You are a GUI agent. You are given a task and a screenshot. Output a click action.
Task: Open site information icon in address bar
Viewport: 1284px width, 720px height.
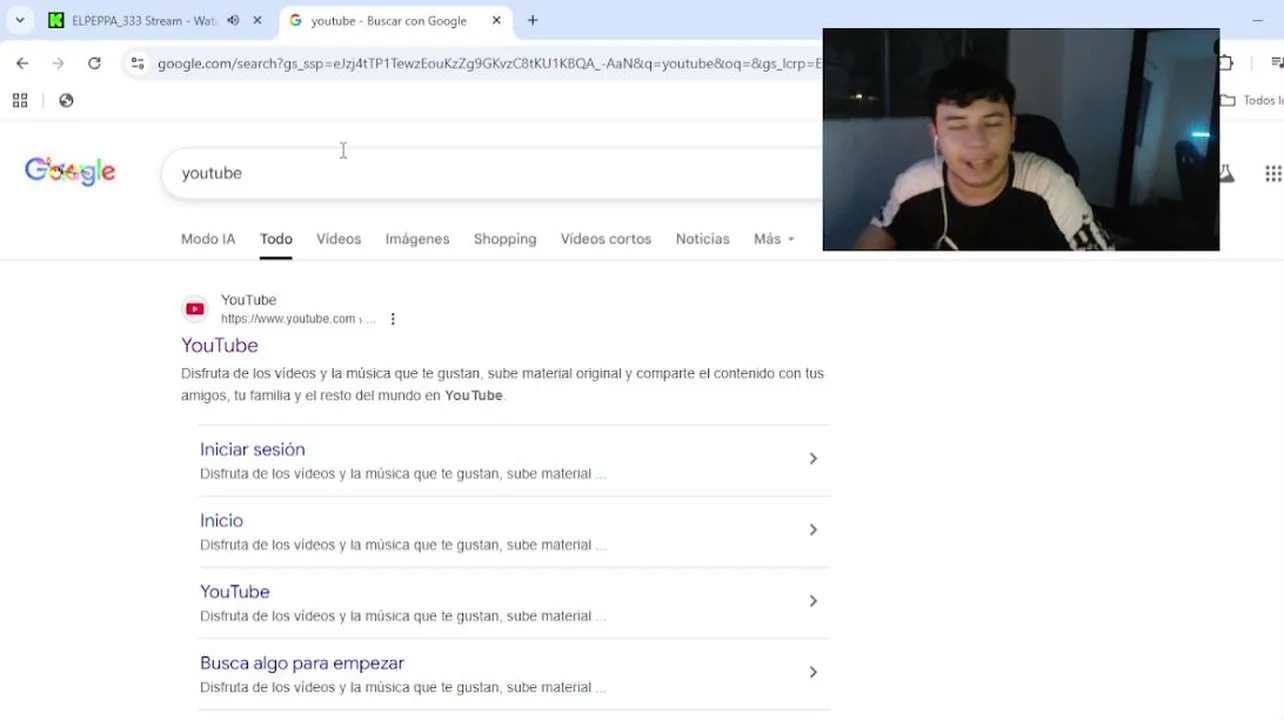[x=138, y=63]
